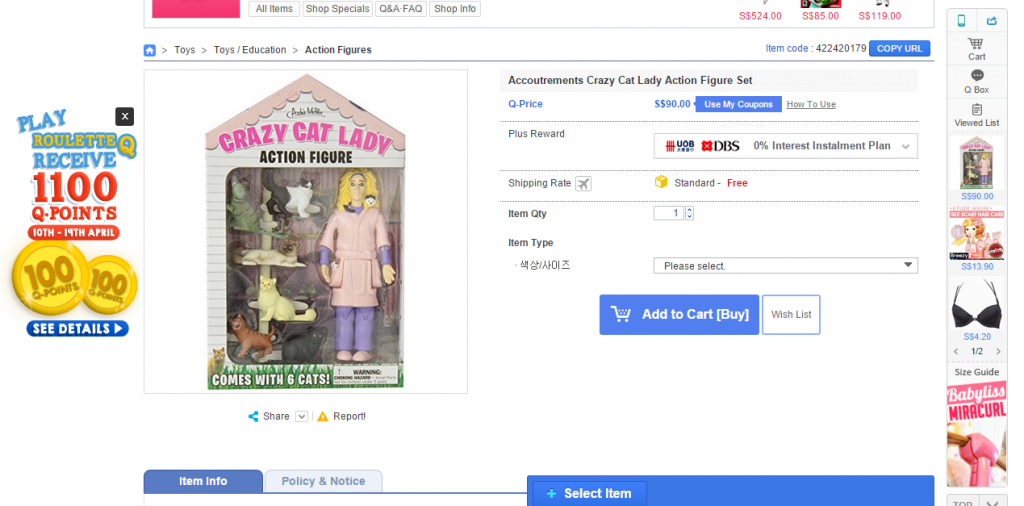This screenshot has width=1024, height=506.
Task: Click the airplane icon beside Shipping Rate
Action: (x=584, y=183)
